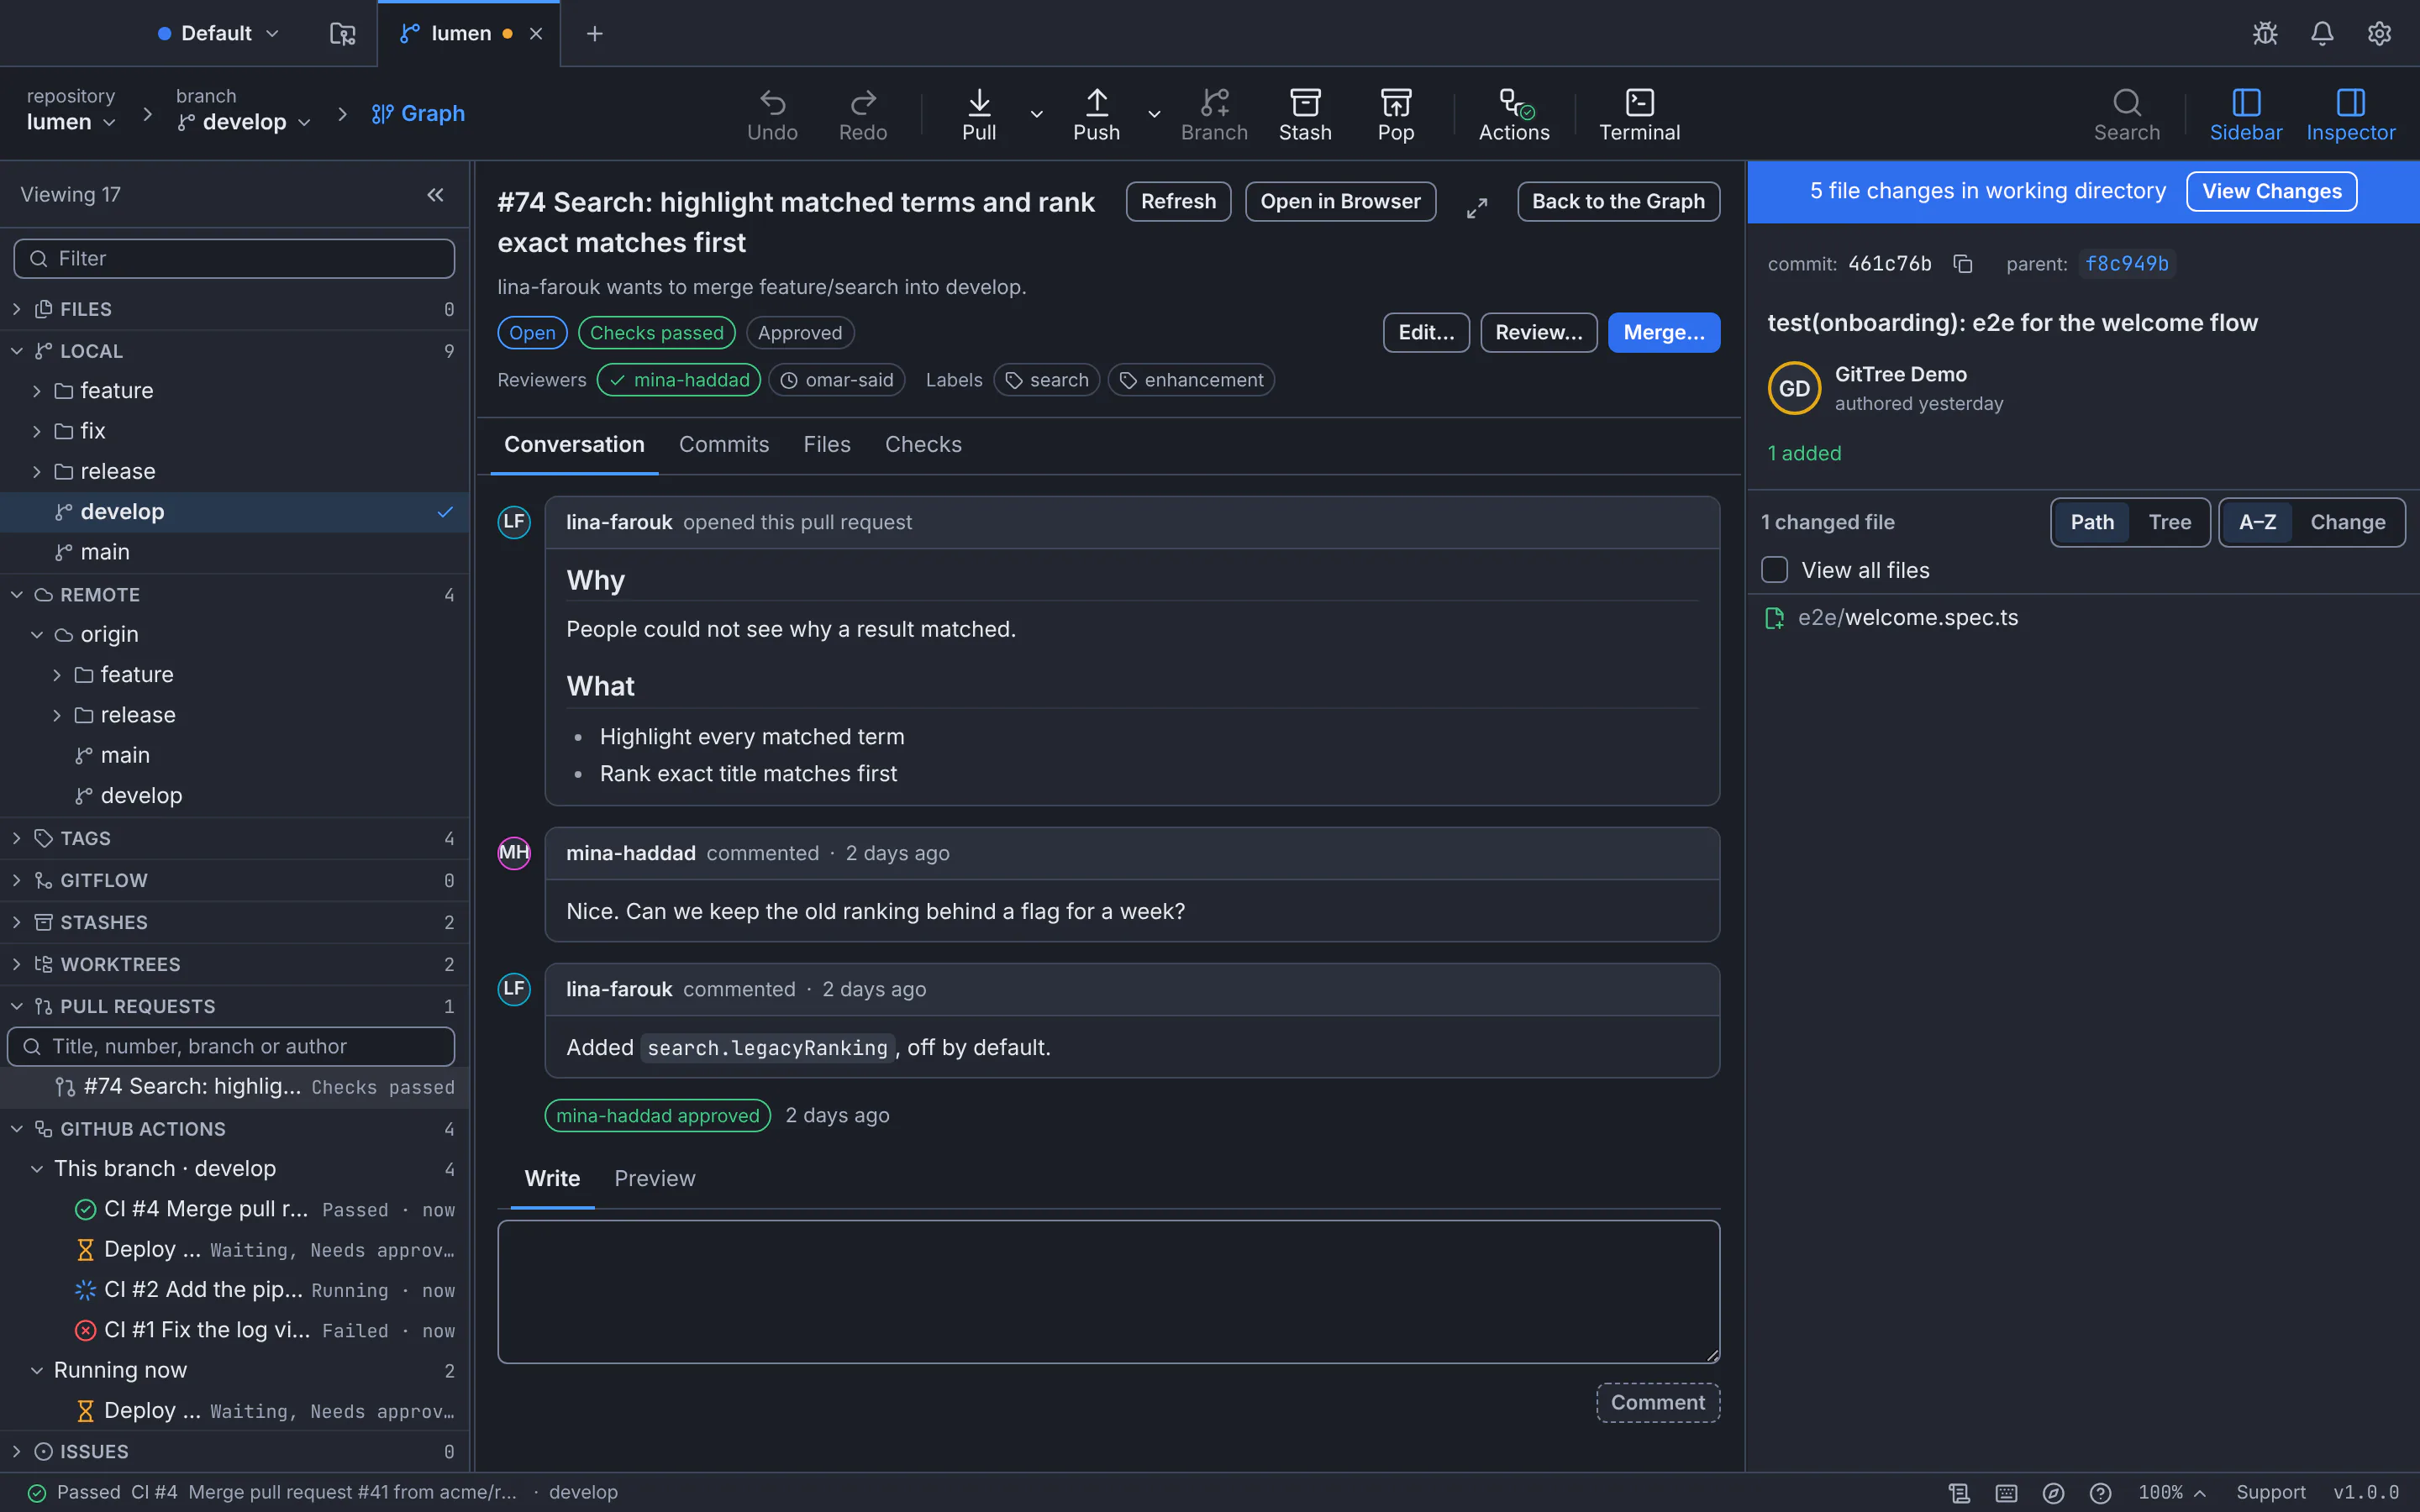
Task: Click the comment text area
Action: [x=1108, y=1291]
